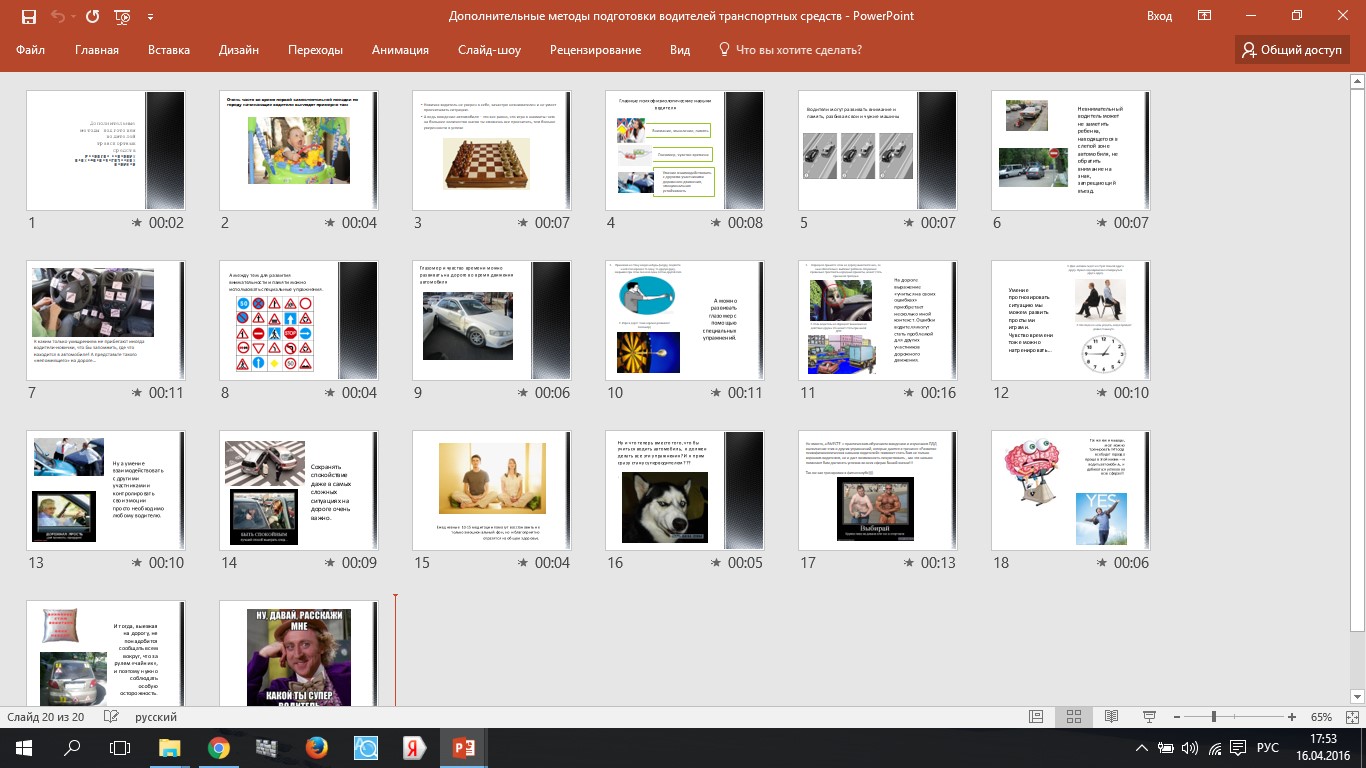The width and height of the screenshot is (1366, 768).
Task: Switch to Normal view
Action: [1037, 717]
